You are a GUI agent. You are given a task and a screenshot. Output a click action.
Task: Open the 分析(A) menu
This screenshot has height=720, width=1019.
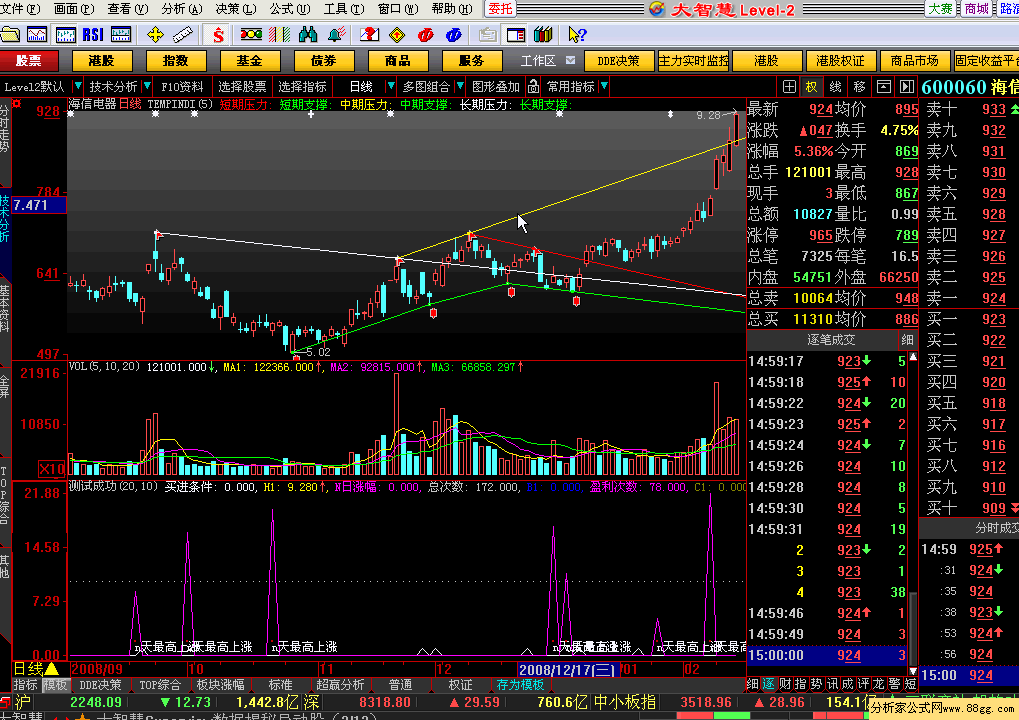(x=182, y=8)
